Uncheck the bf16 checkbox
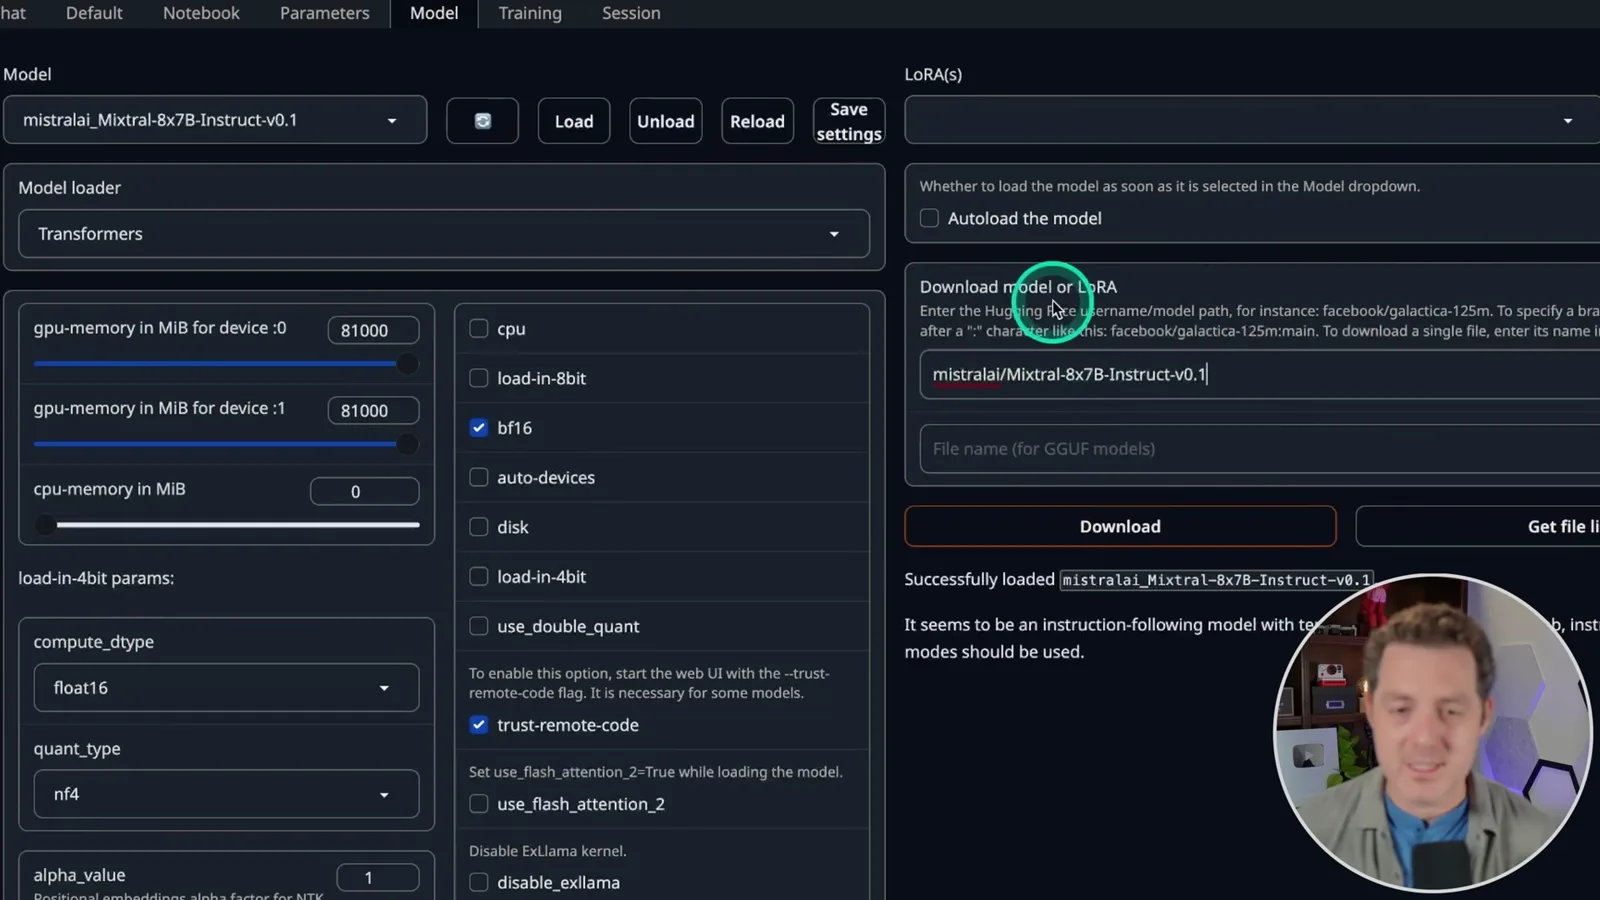This screenshot has height=900, width=1600. pyautogui.click(x=479, y=428)
